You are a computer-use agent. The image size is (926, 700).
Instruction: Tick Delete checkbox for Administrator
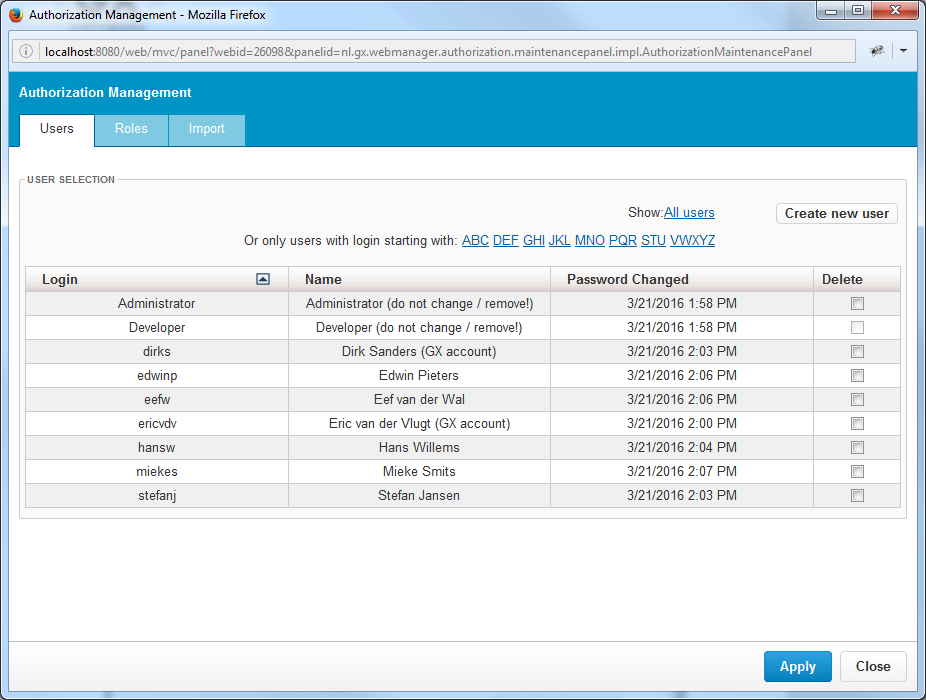pyautogui.click(x=857, y=304)
